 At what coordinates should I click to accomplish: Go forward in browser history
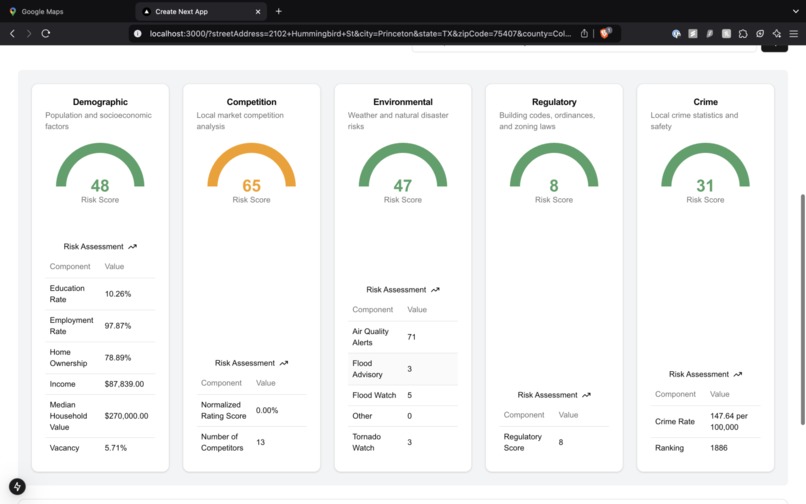coord(29,33)
